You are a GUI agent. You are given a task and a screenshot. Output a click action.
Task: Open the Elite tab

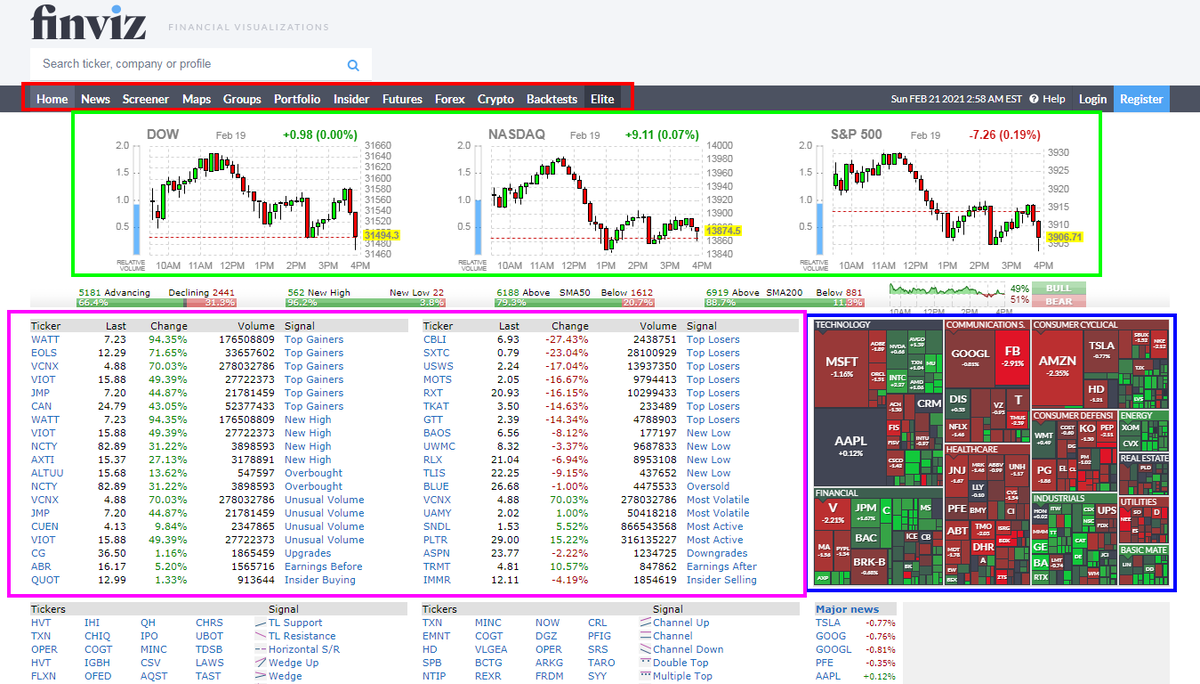(603, 99)
